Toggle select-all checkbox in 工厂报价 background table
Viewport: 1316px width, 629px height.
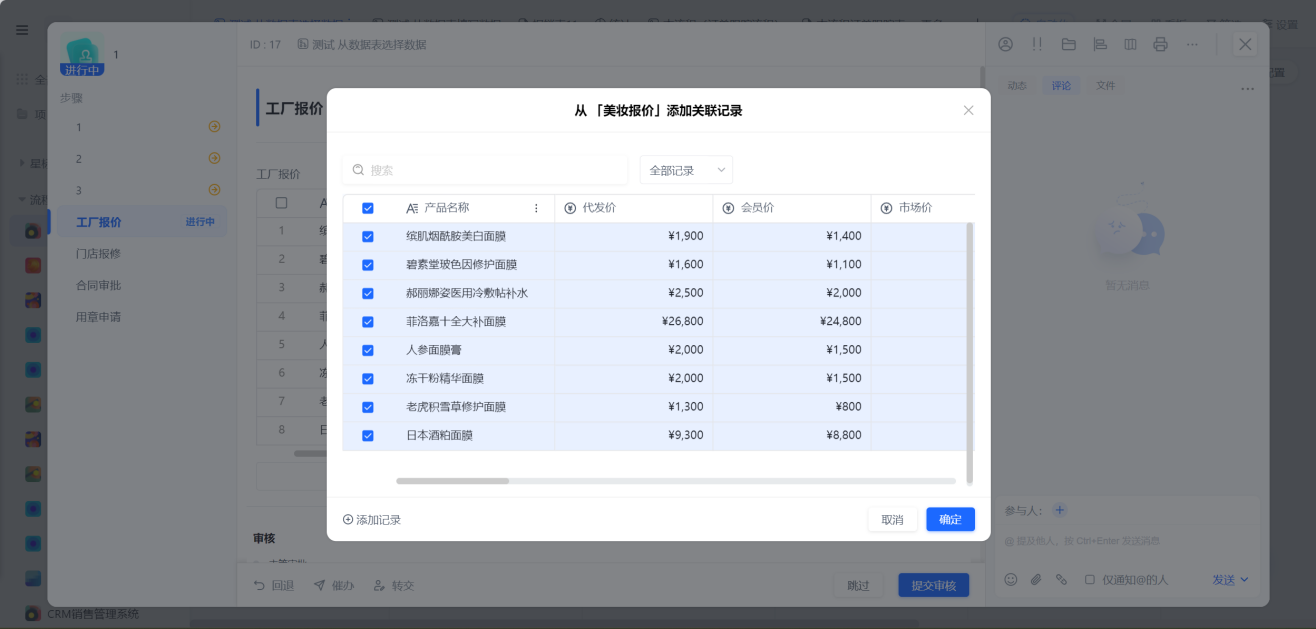click(282, 202)
